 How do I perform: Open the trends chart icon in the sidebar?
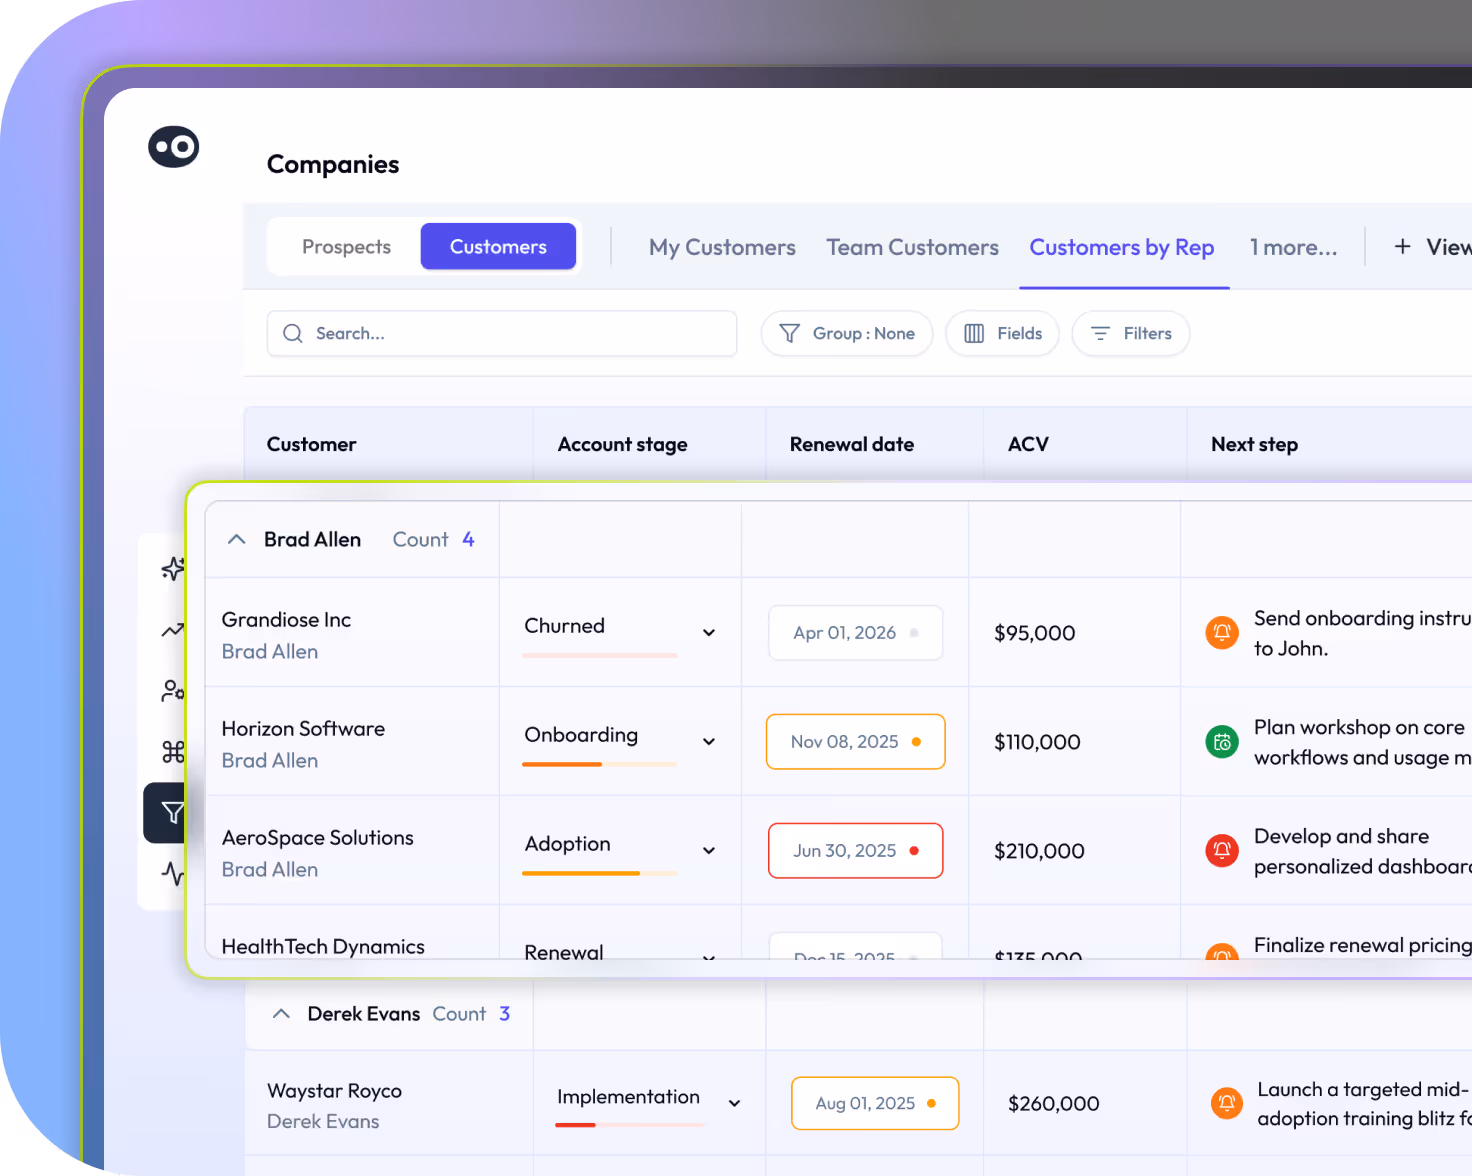coord(172,630)
